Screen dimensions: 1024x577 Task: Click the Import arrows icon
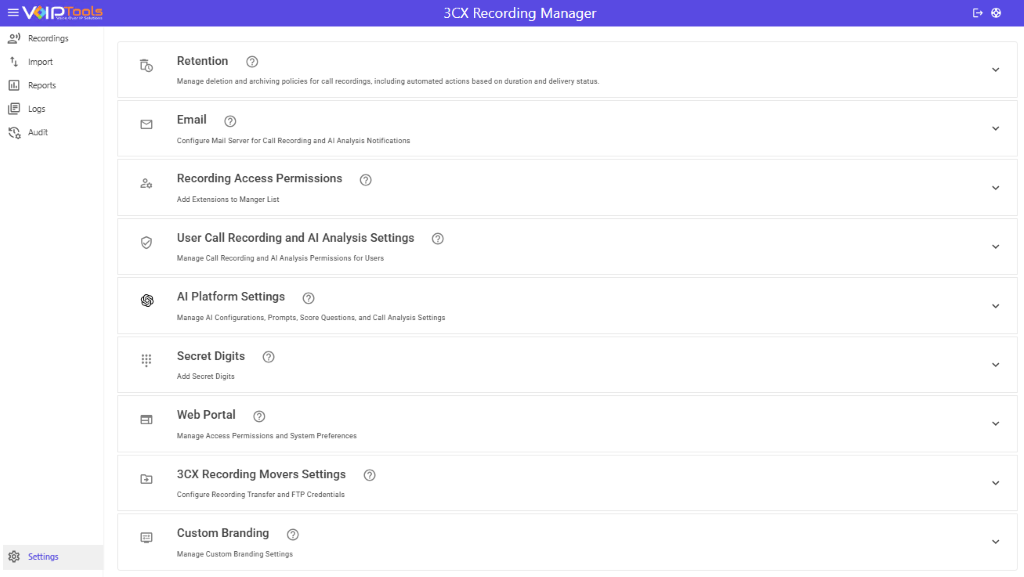(x=14, y=62)
